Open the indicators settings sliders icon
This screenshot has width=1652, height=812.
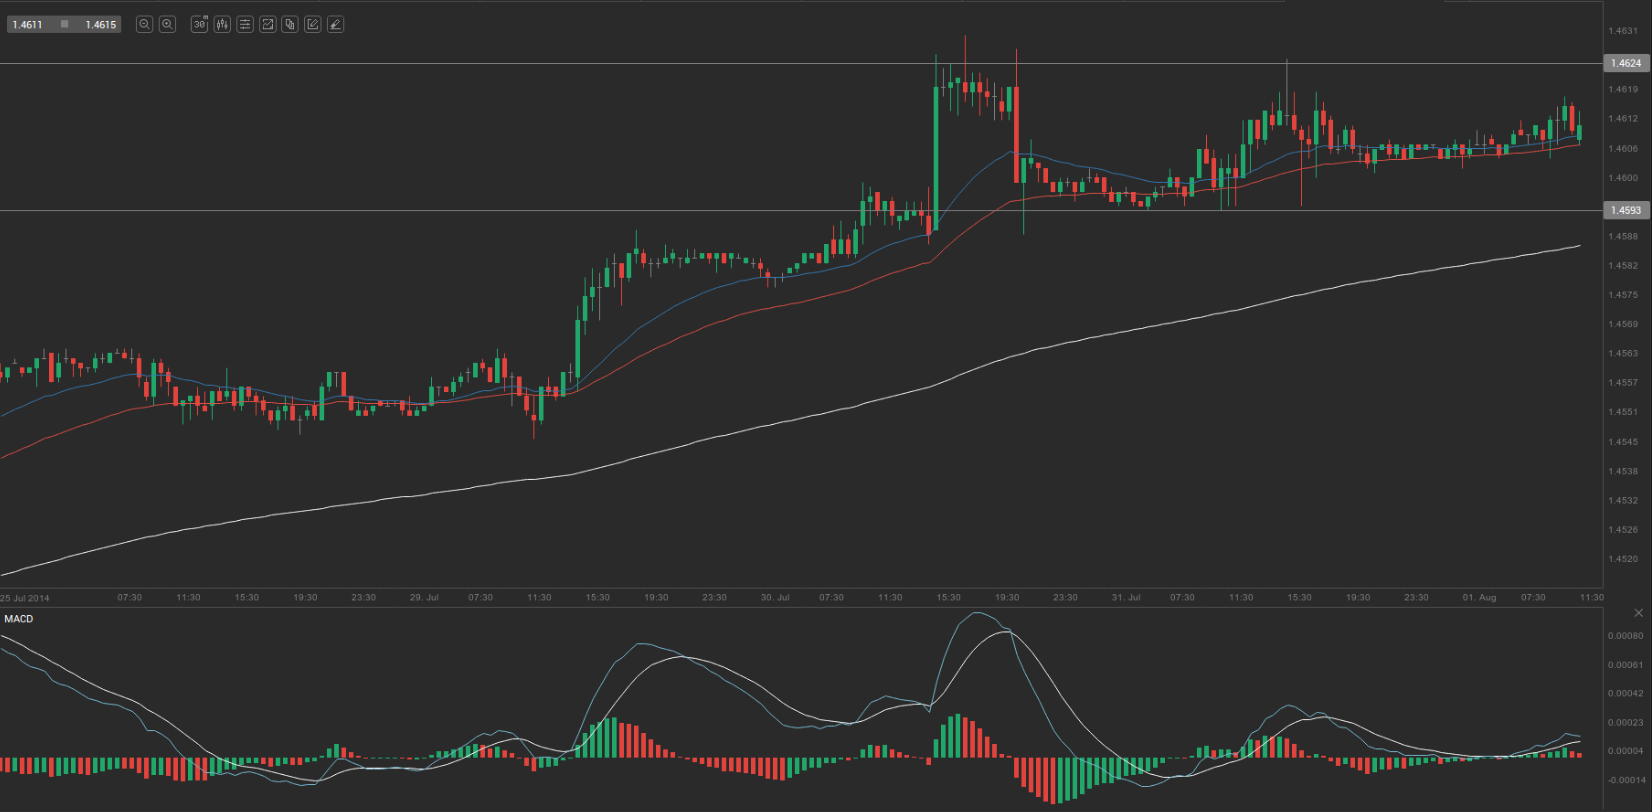coord(245,24)
